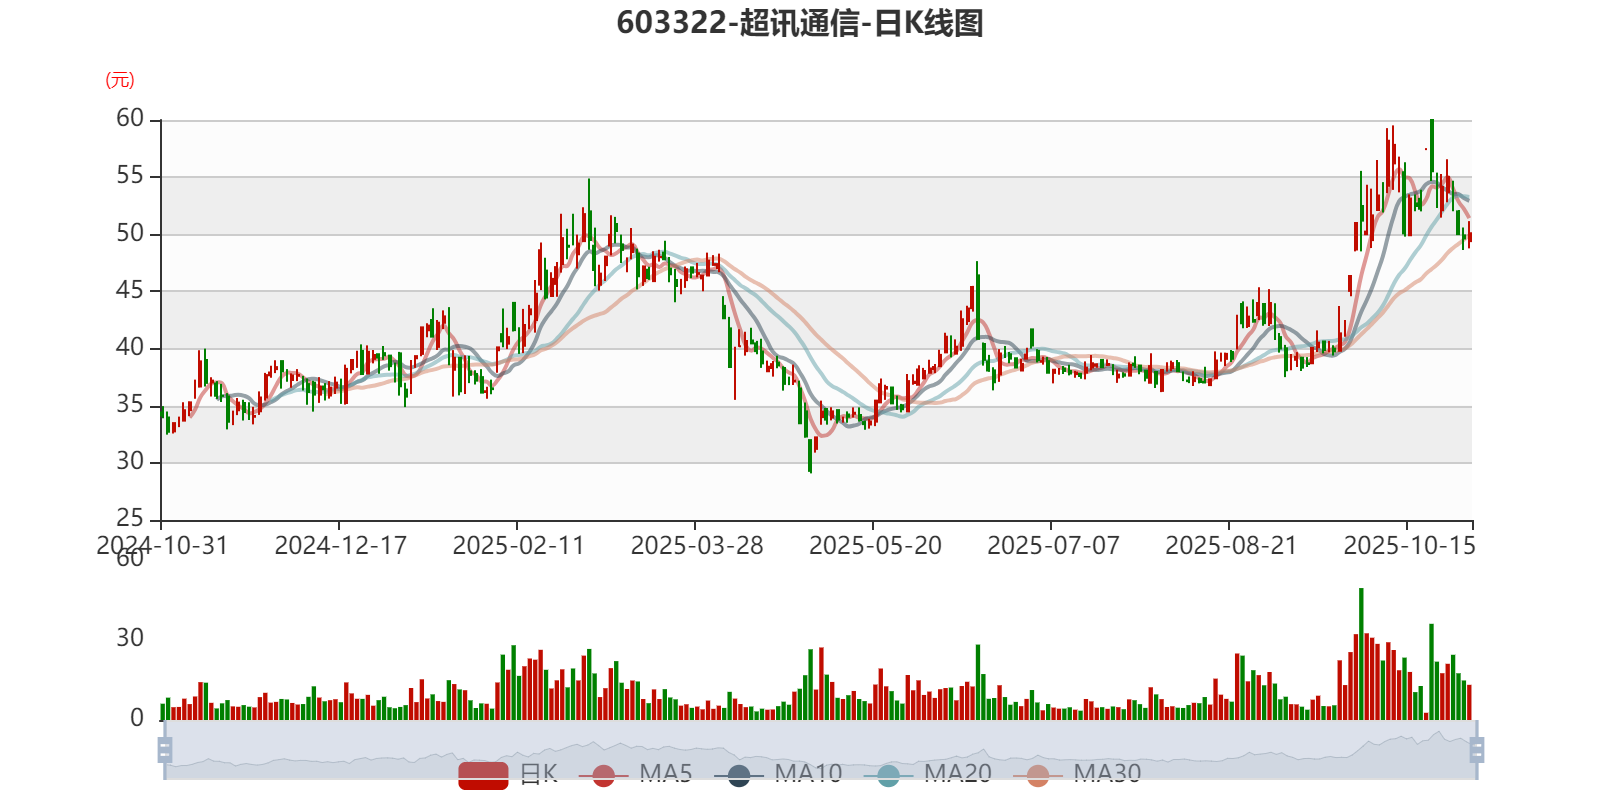Click the 55 price axis label

coord(130,176)
